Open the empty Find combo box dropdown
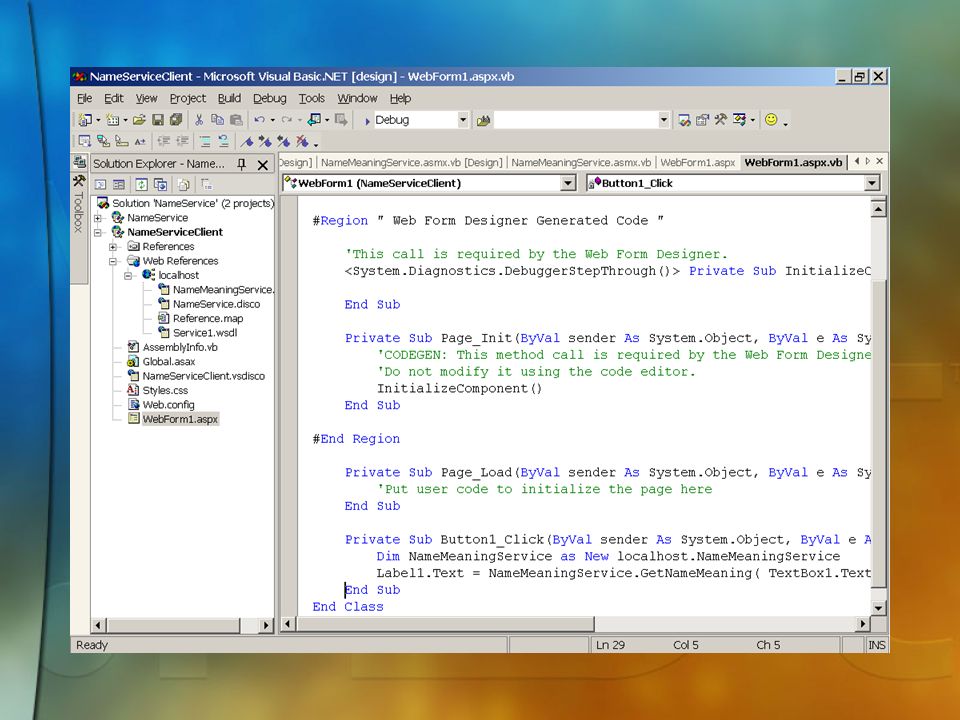The width and height of the screenshot is (960, 720). pos(664,120)
